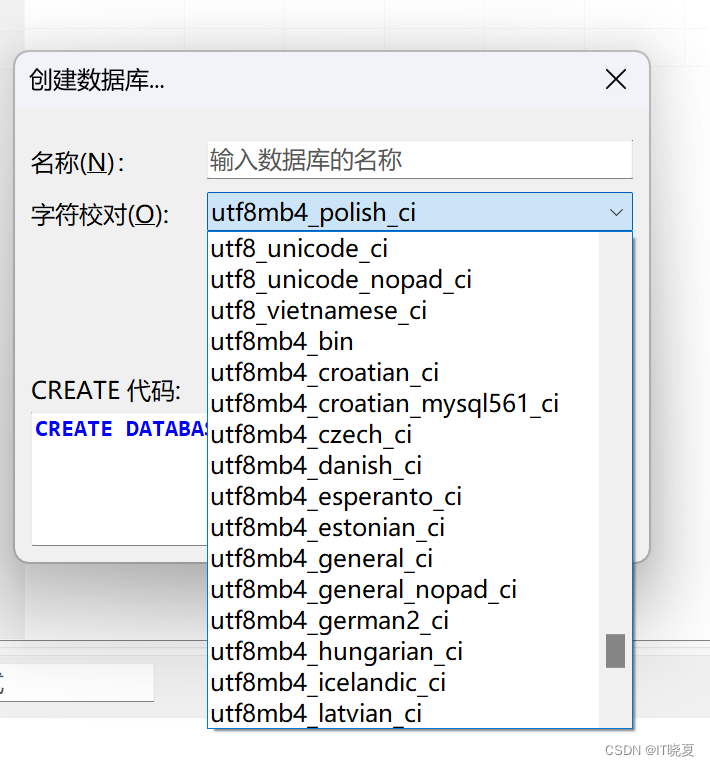The height and width of the screenshot is (766, 710).
Task: Collapse the 字符校对 combo box arrow
Action: point(616,213)
